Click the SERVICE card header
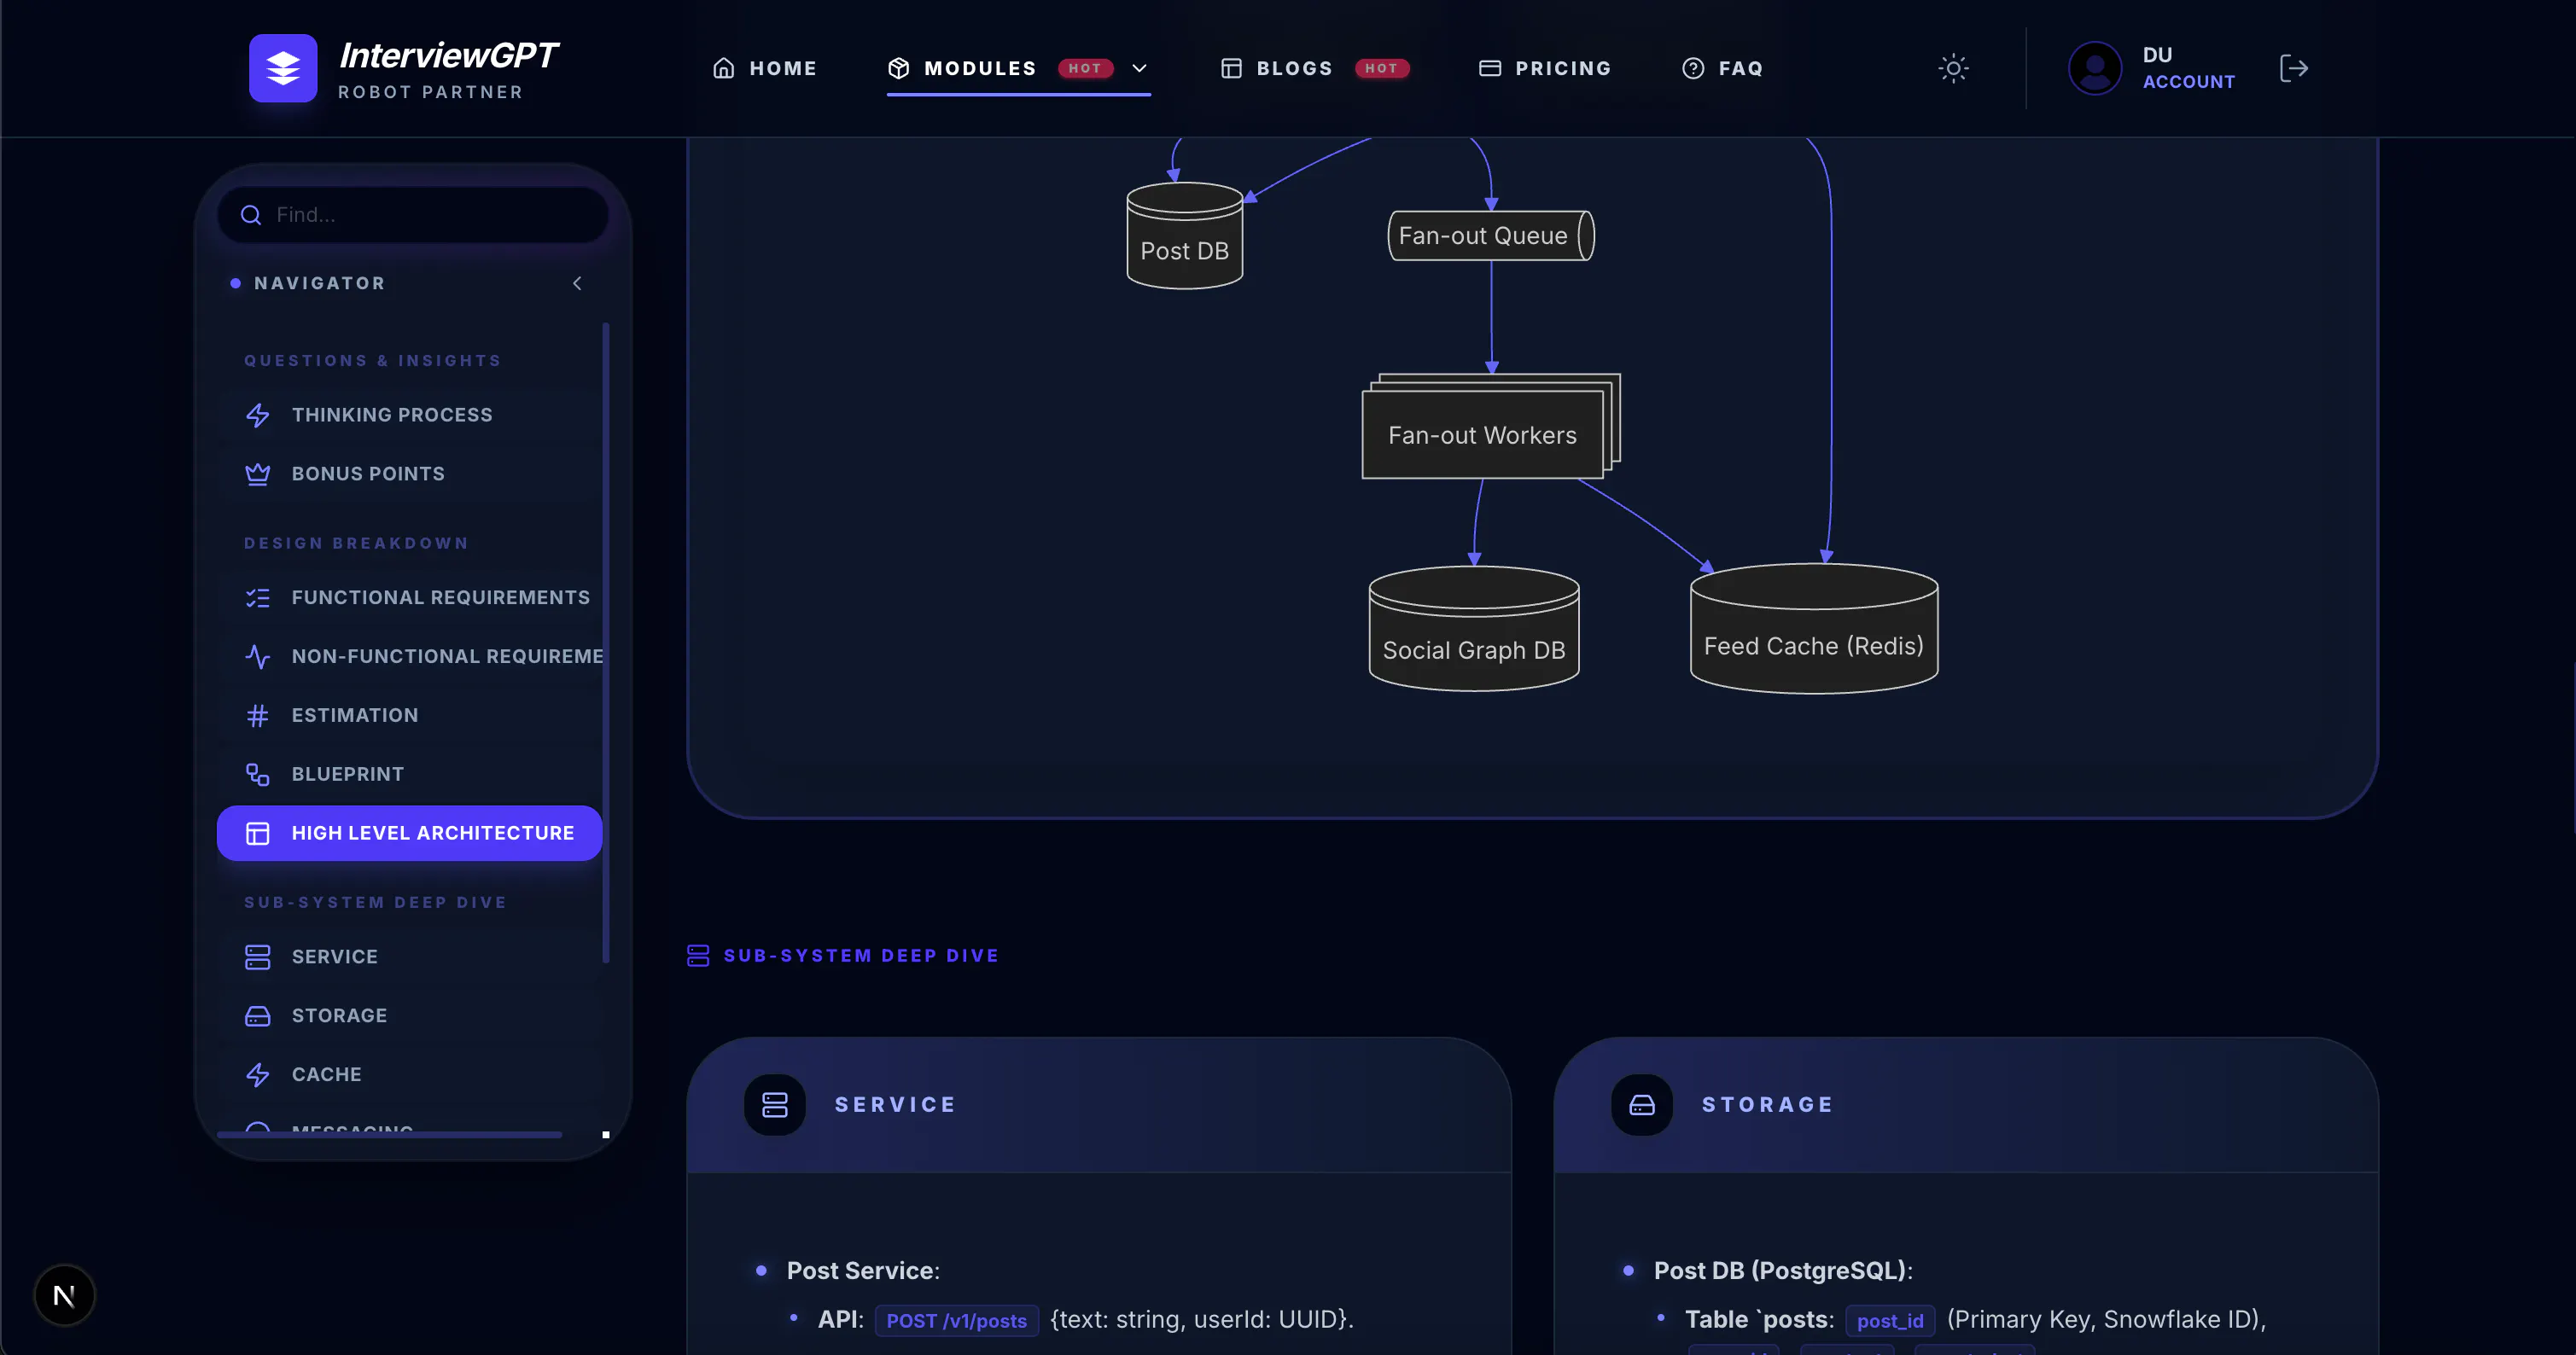 click(x=1098, y=1105)
